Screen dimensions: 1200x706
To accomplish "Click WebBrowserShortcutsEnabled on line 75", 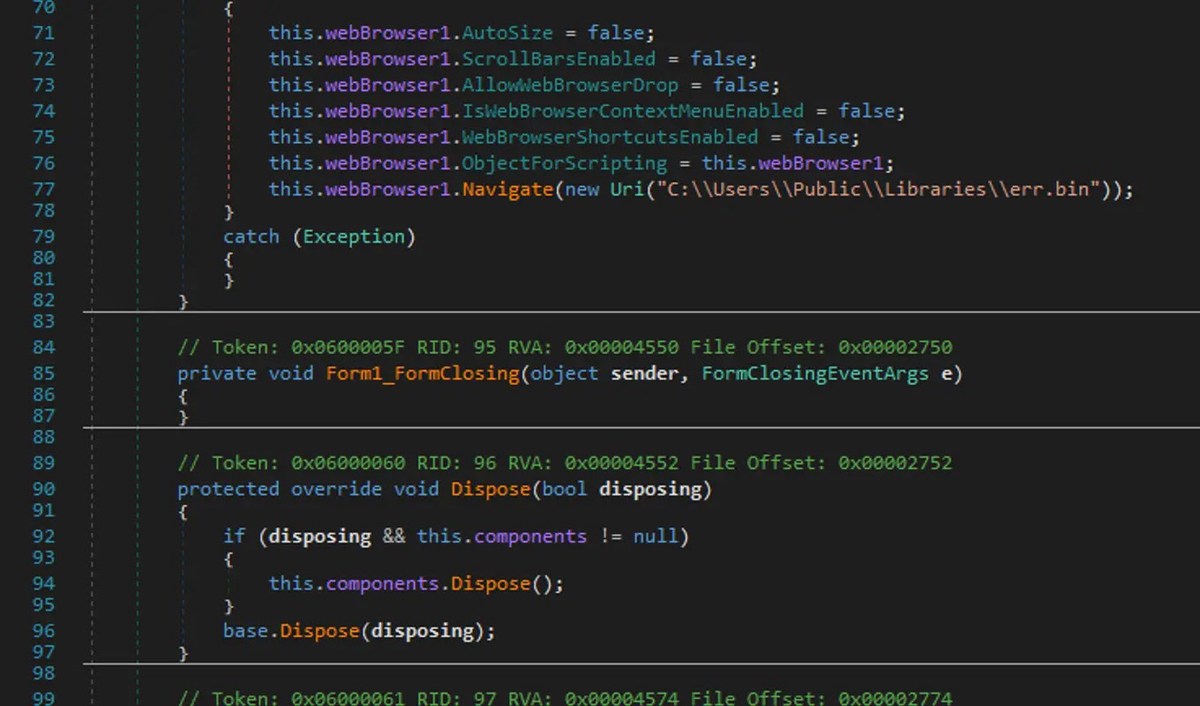I will 610,137.
